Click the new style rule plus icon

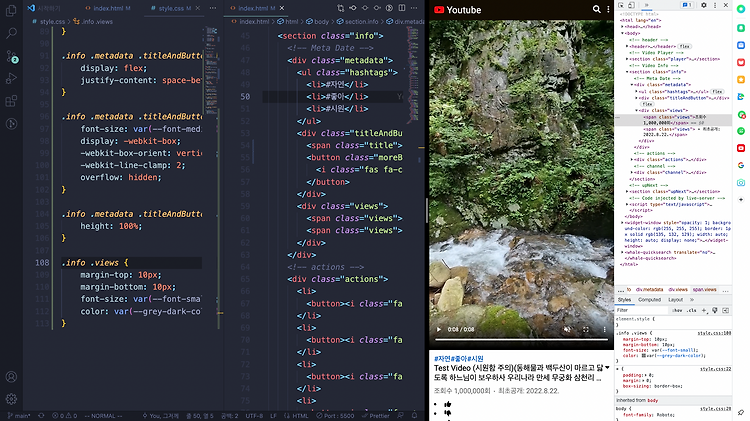click(704, 310)
